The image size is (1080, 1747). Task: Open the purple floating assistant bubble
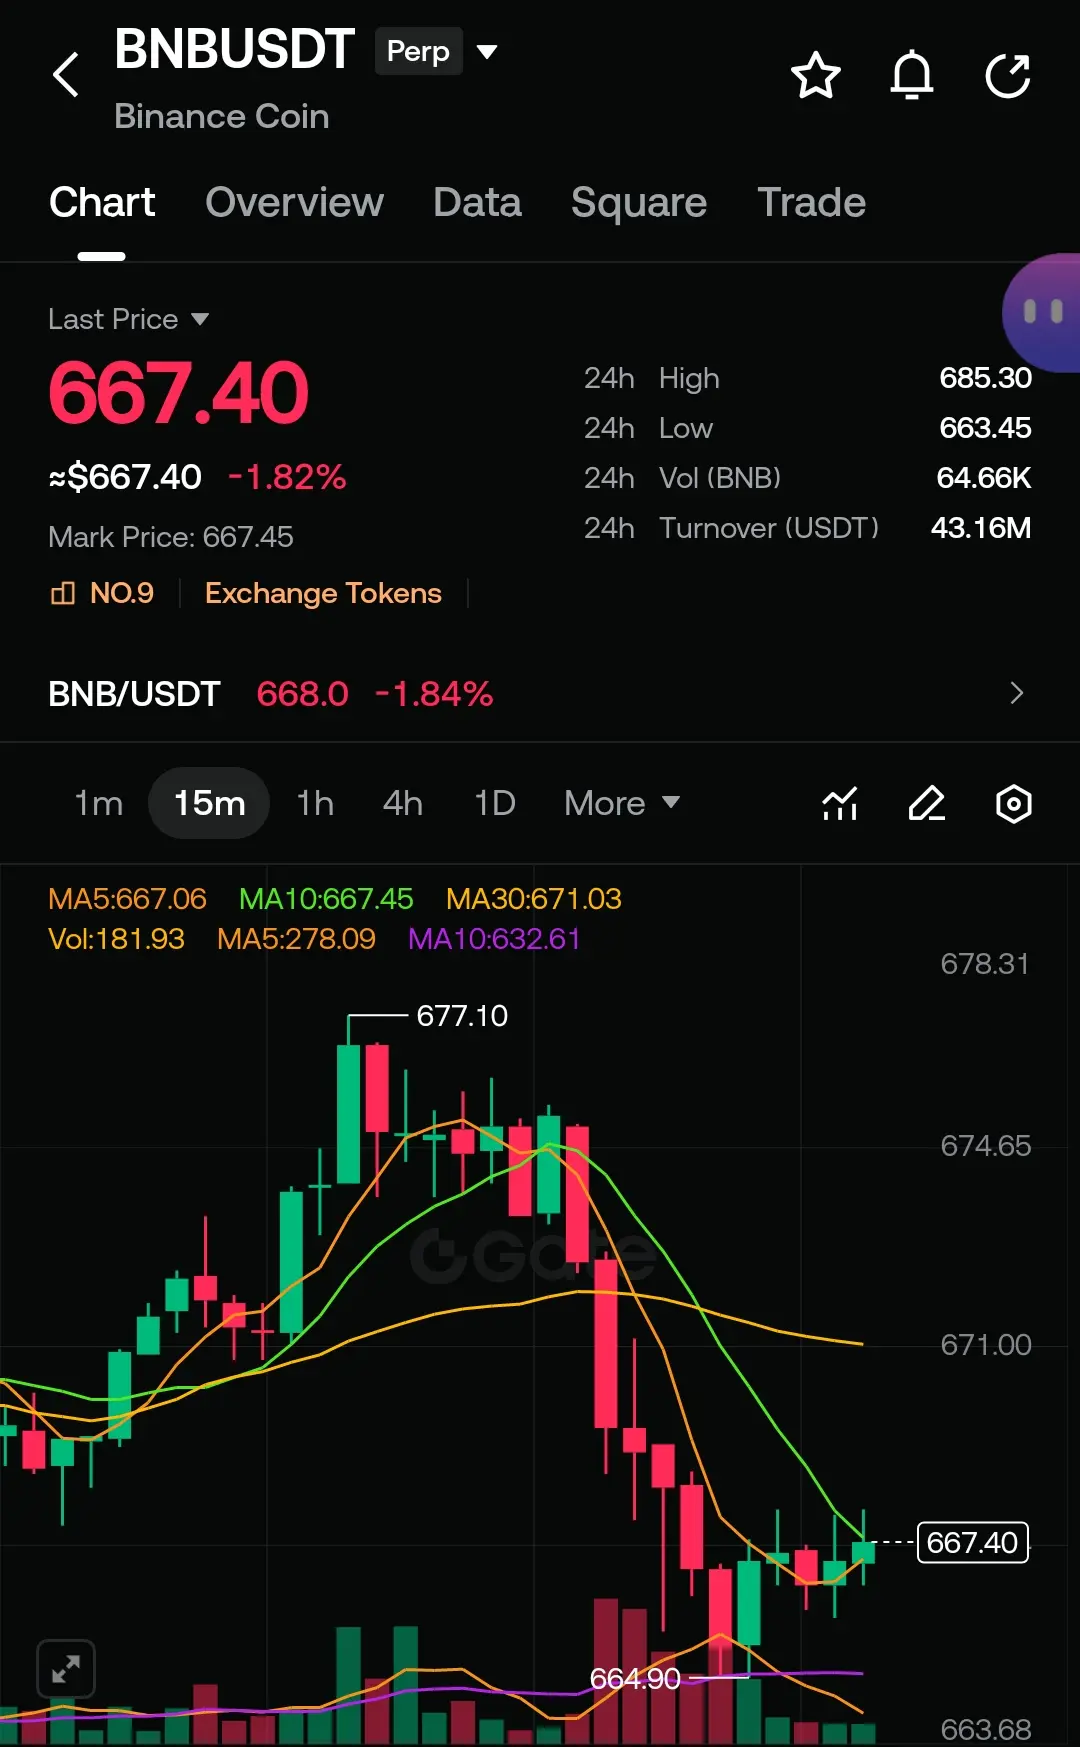1041,313
